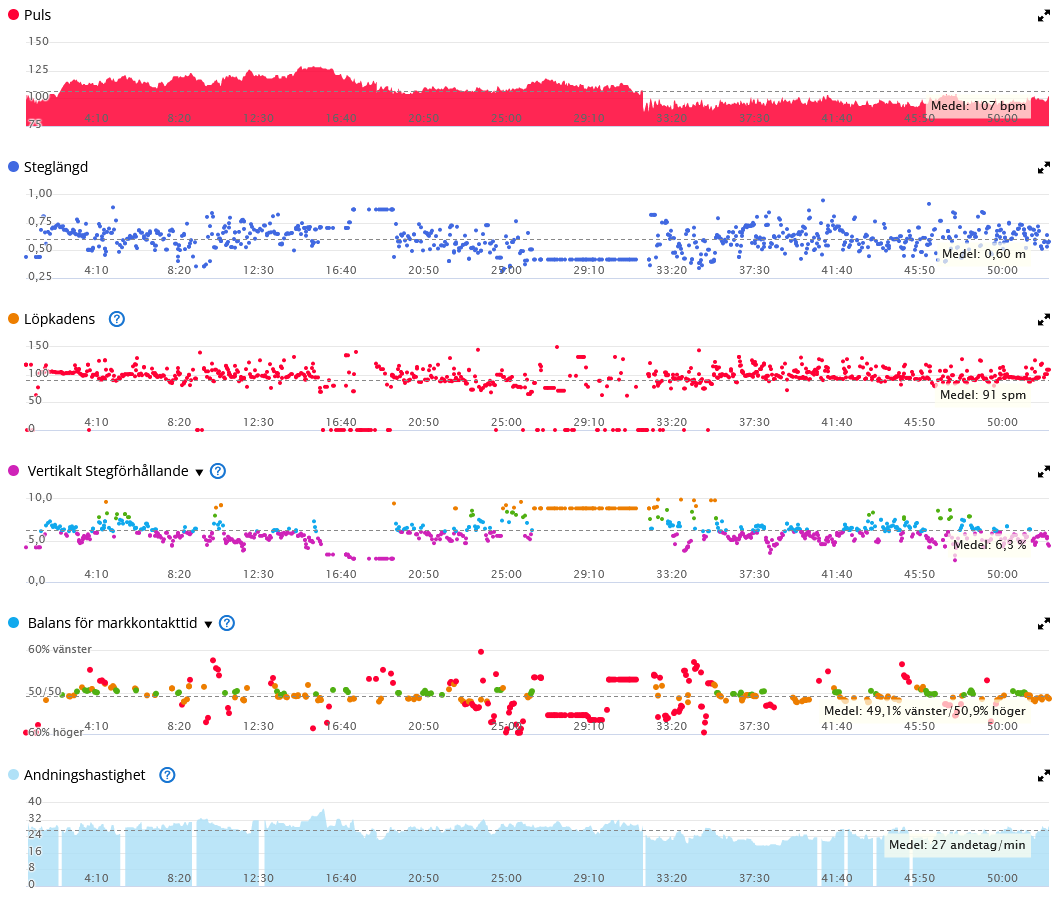Click the '50/50' balance axis label
This screenshot has height=902, width=1063.
[x=44, y=691]
